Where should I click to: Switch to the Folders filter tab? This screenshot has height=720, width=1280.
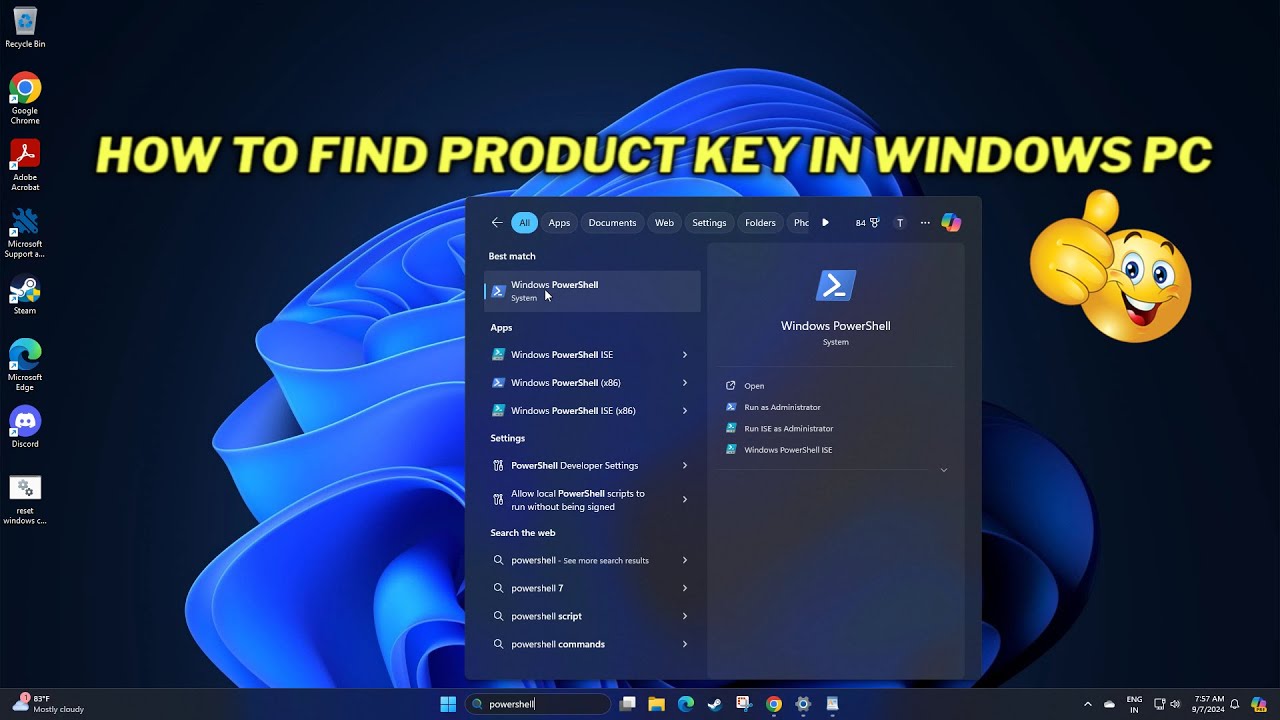tap(760, 223)
